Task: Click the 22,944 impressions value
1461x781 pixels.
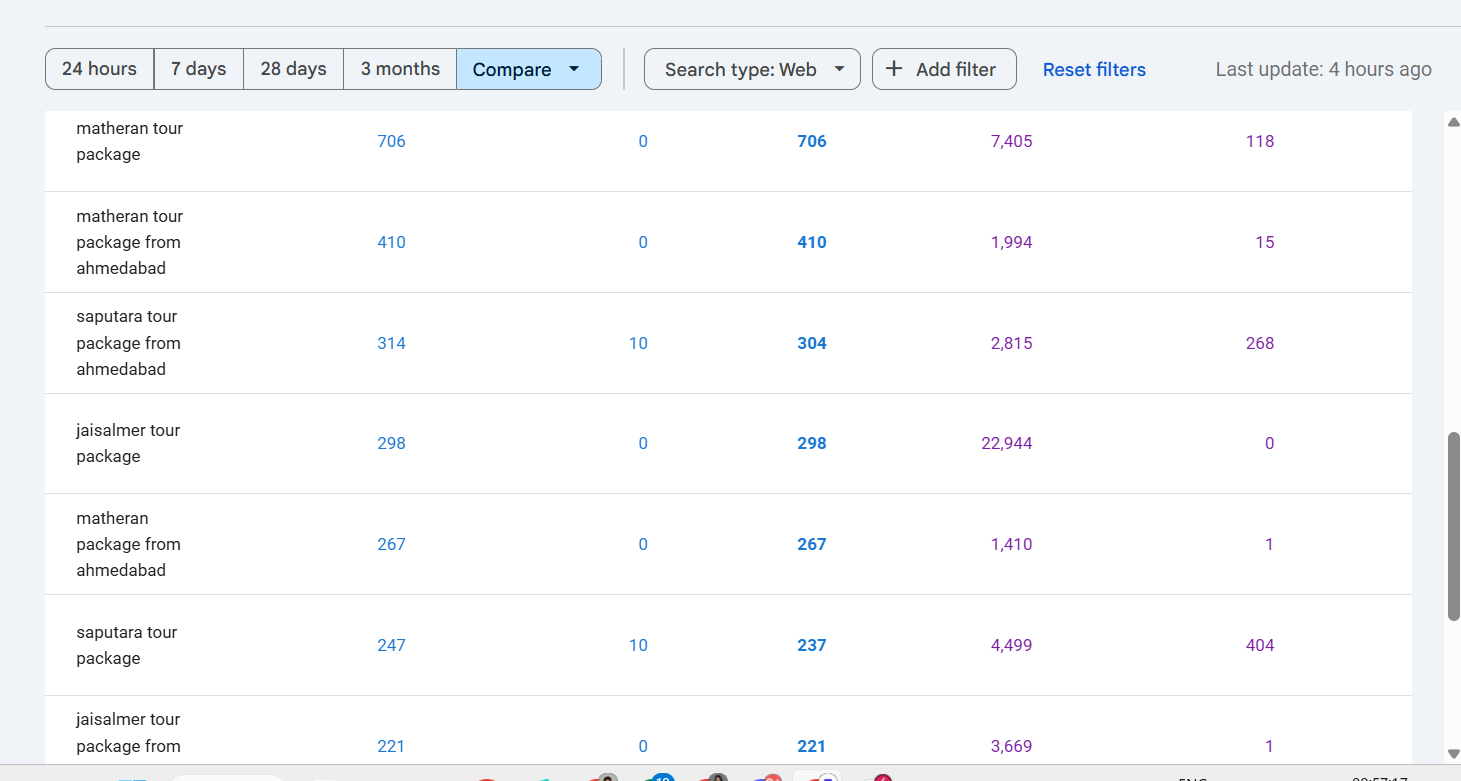Action: [1006, 443]
